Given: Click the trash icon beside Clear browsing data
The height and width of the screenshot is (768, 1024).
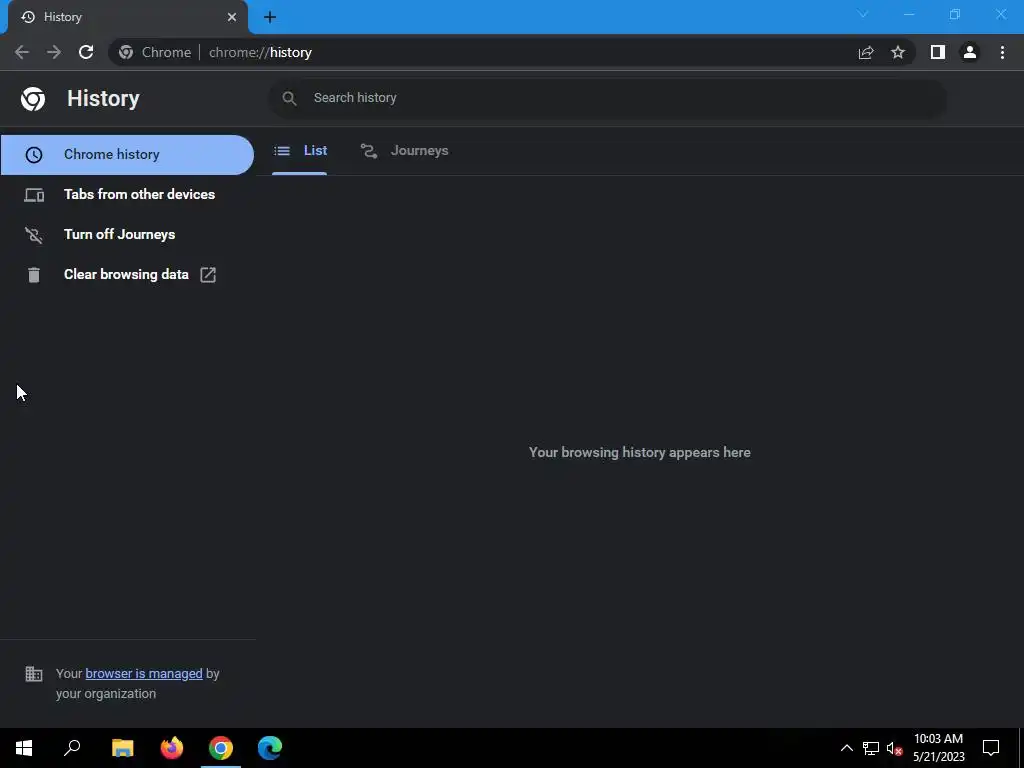Looking at the screenshot, I should [x=34, y=275].
